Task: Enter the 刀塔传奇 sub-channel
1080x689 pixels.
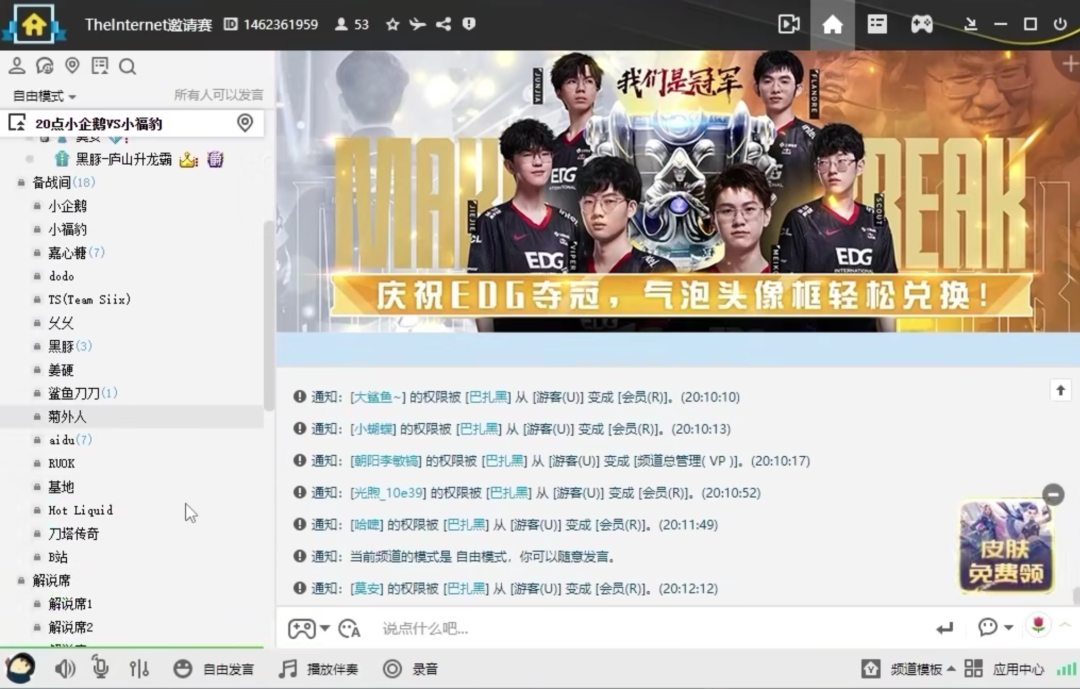Action: (x=74, y=534)
